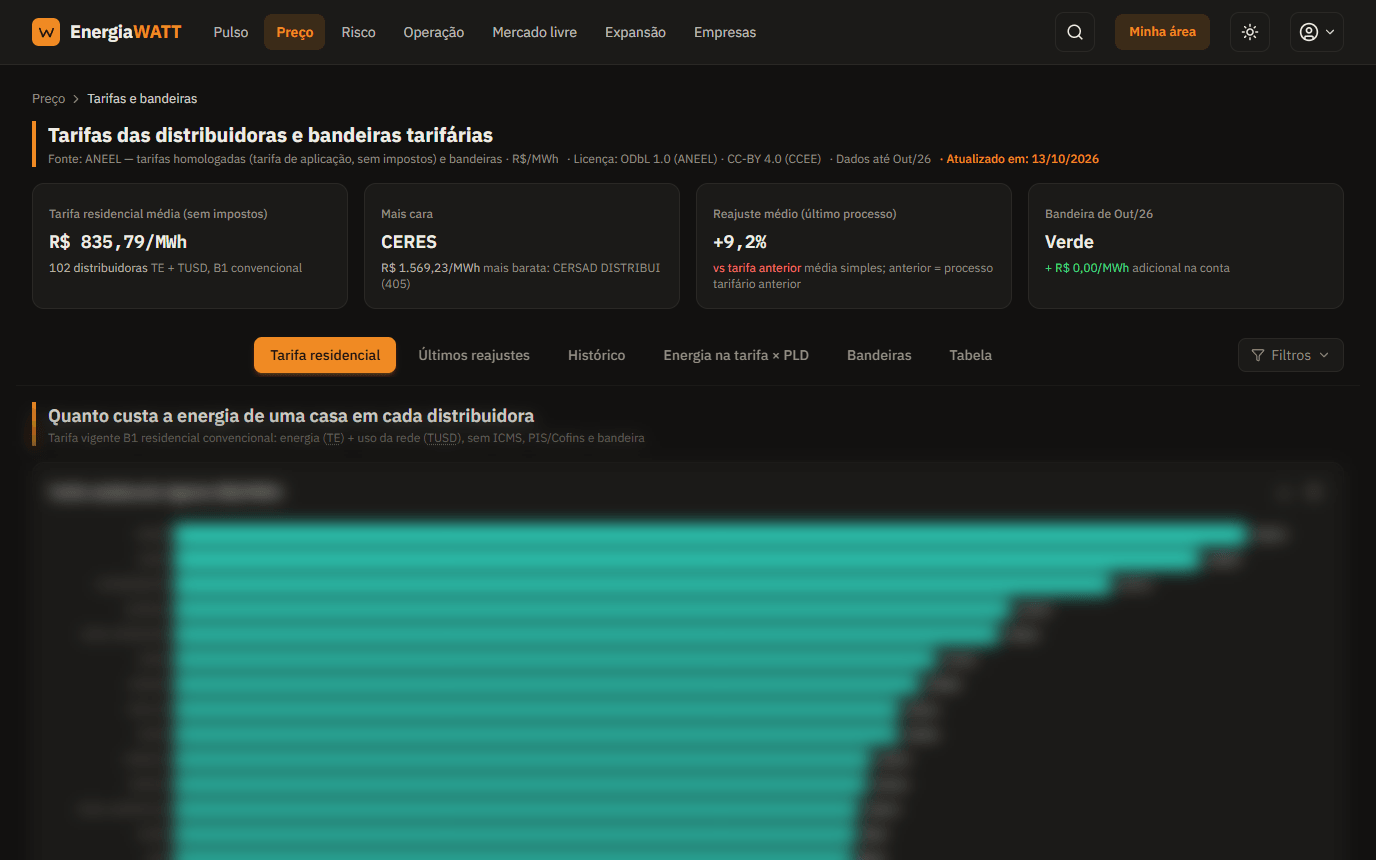Click the '102 distribuidoras' text
Screen dimensions: 1376x860
click(x=98, y=268)
